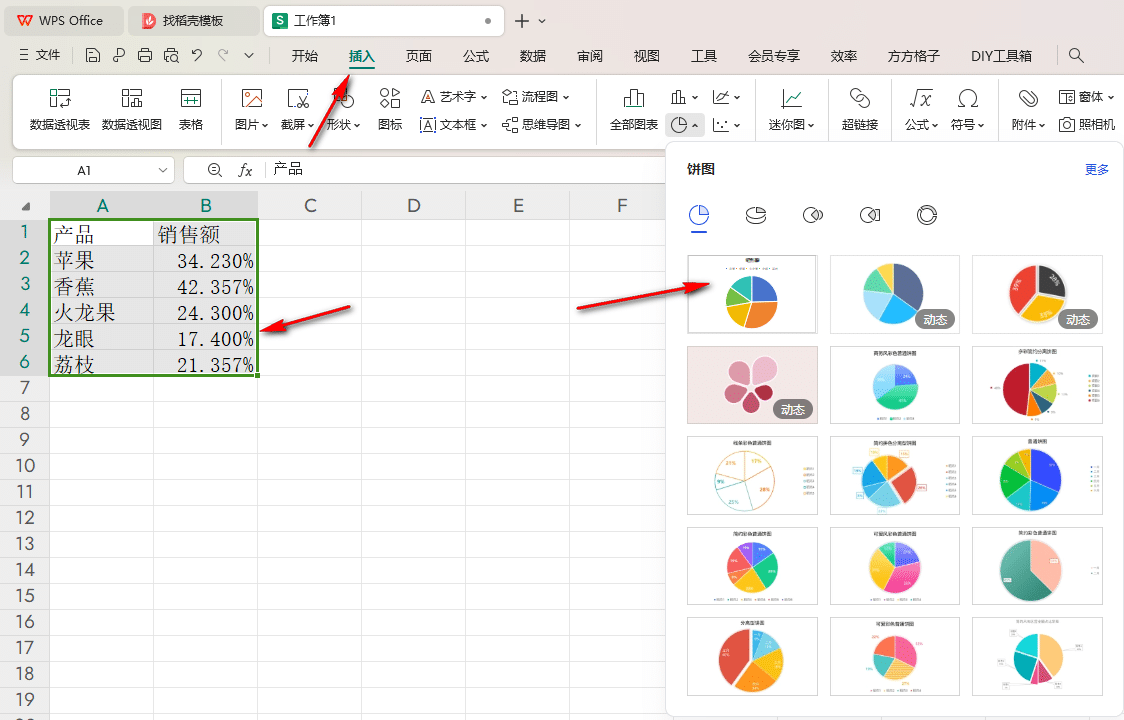Select cell containing 火龙果
Viewport: 1124px width, 720px height.
(x=102, y=311)
